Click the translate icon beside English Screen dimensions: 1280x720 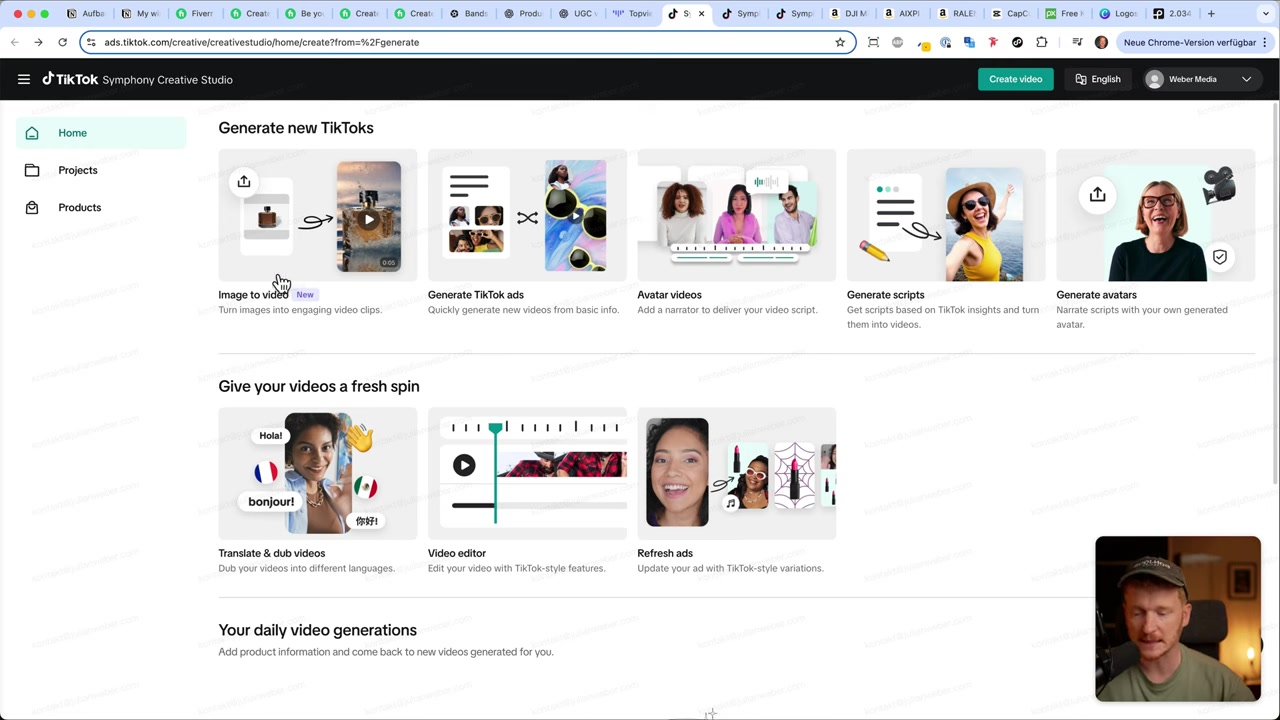(x=1081, y=79)
